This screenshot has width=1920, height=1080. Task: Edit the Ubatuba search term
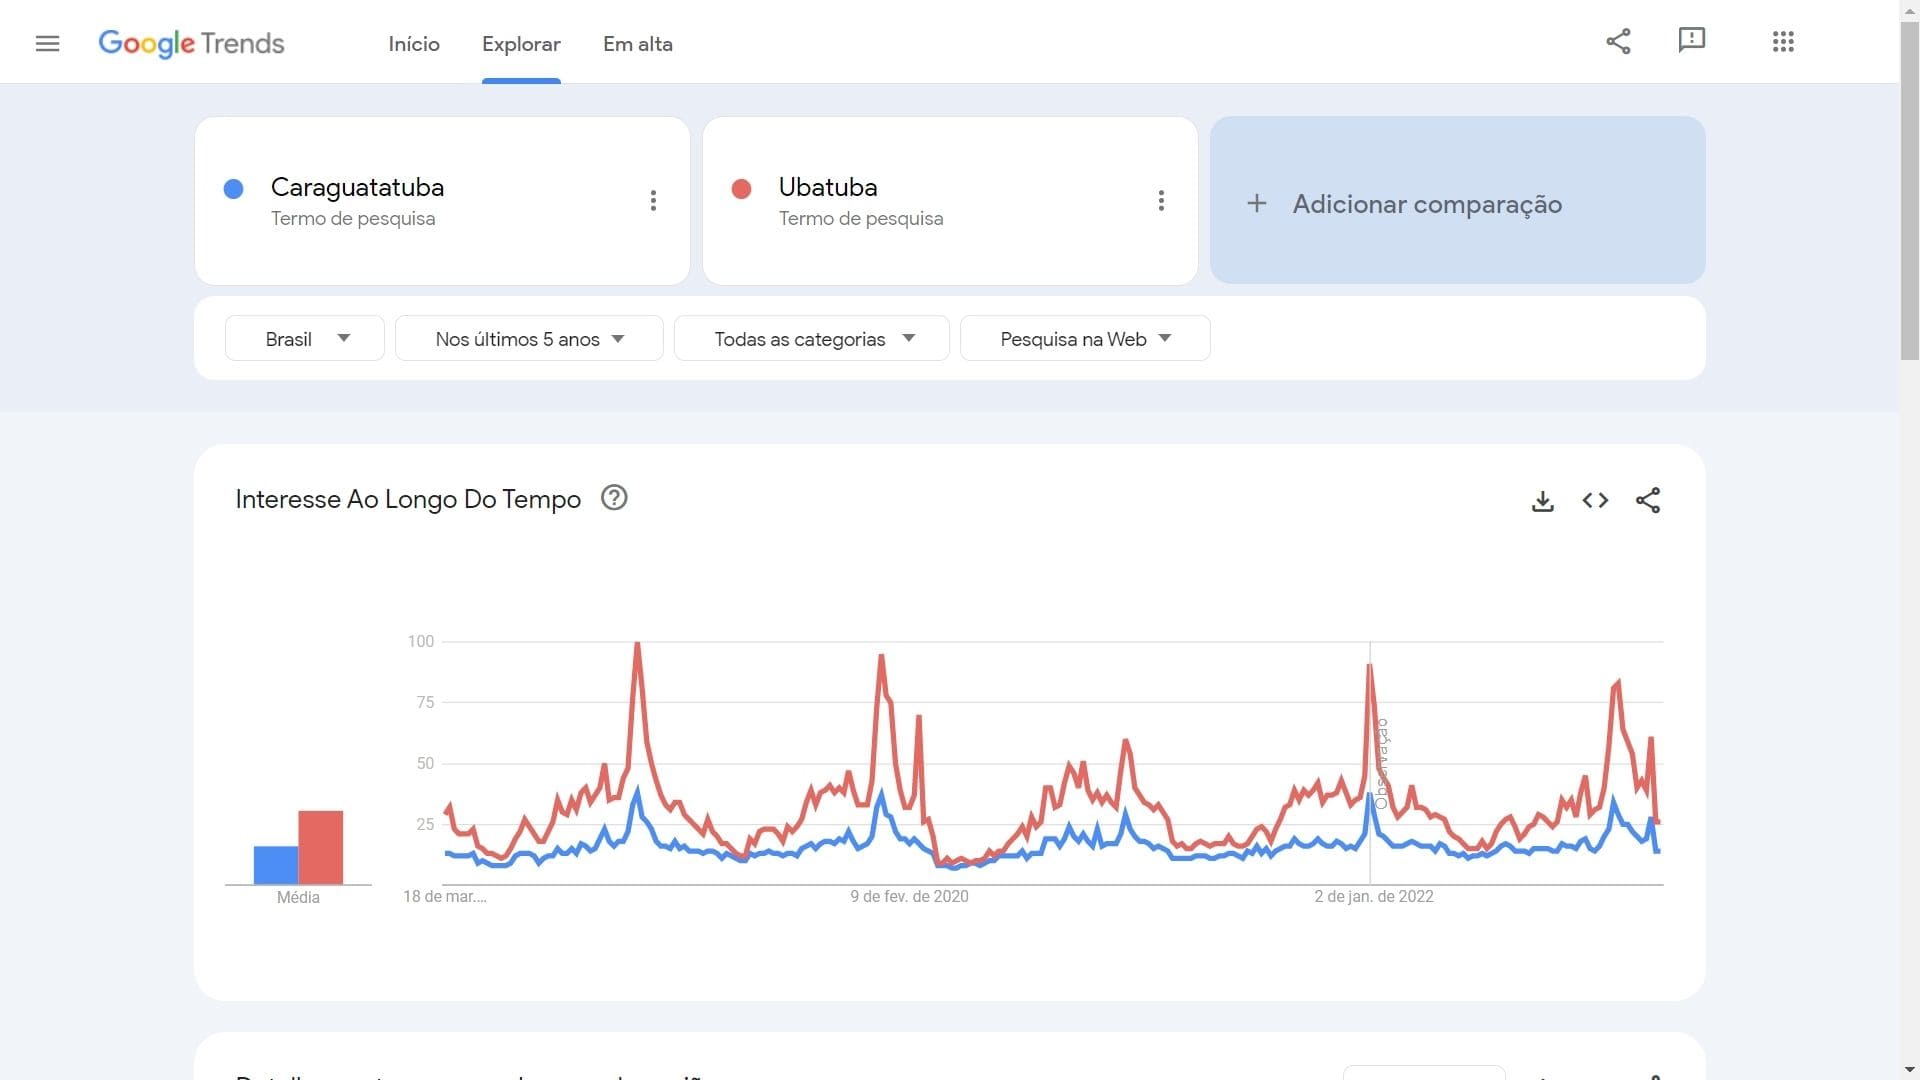[828, 187]
